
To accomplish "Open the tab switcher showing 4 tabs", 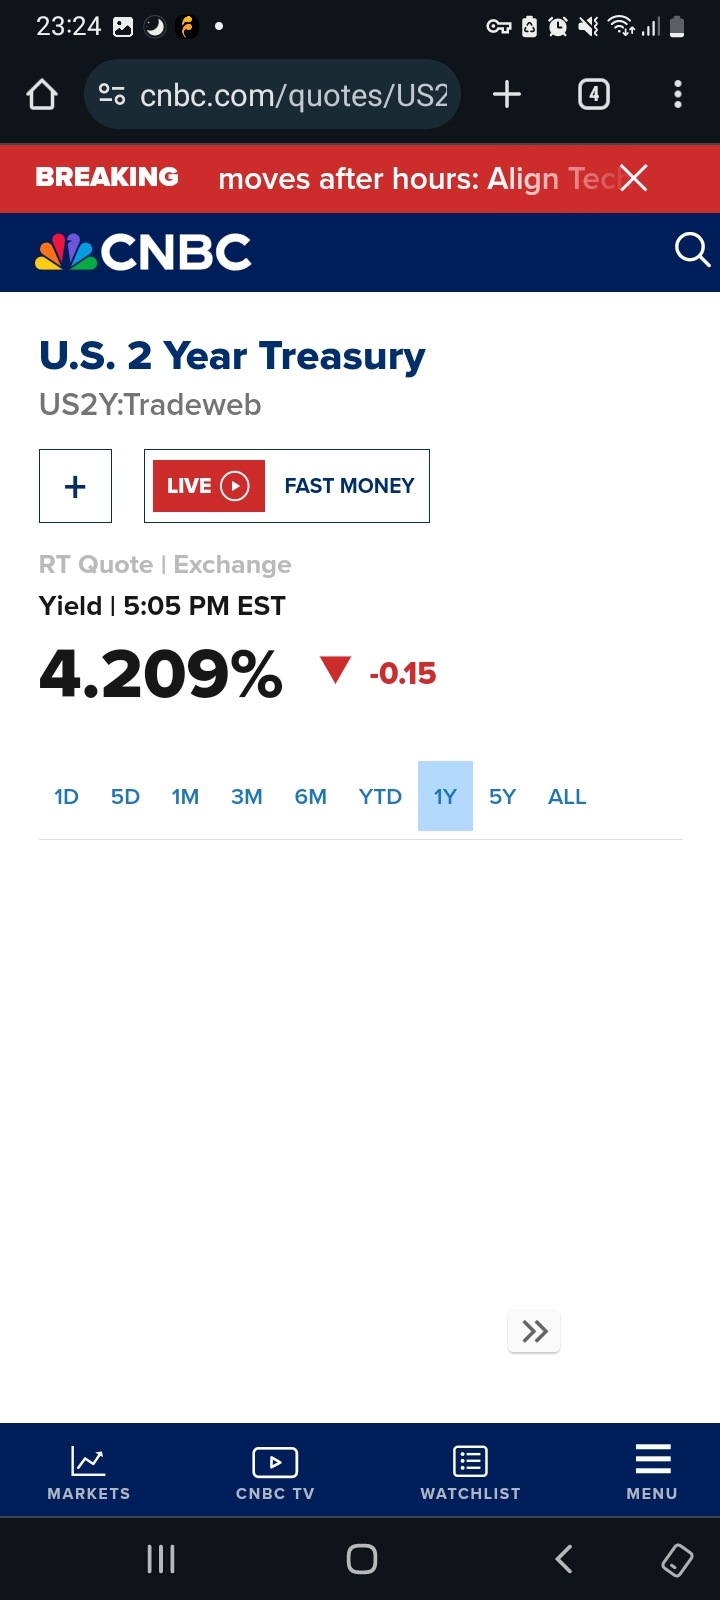I will point(594,95).
